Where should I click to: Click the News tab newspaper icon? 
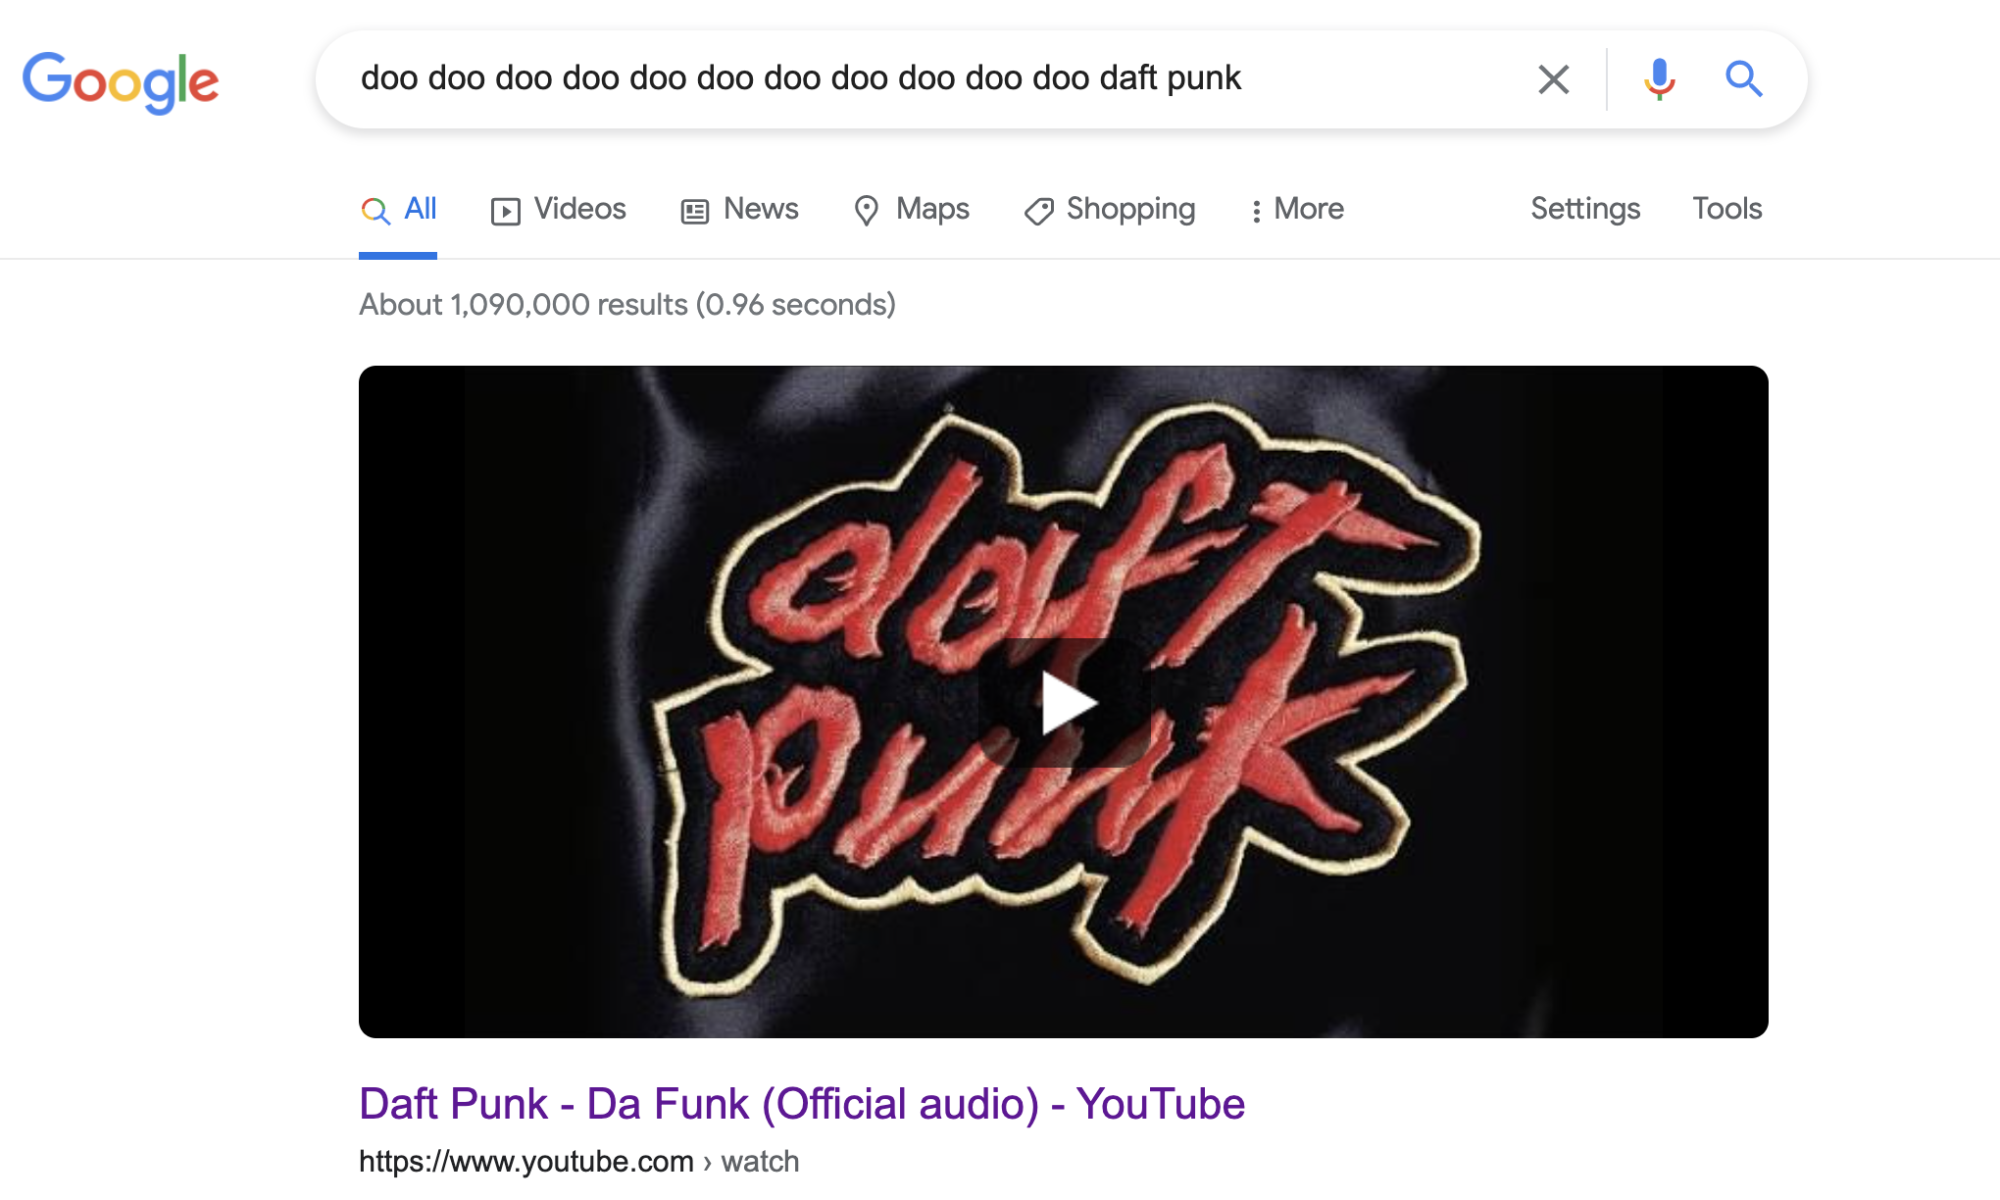tap(694, 211)
